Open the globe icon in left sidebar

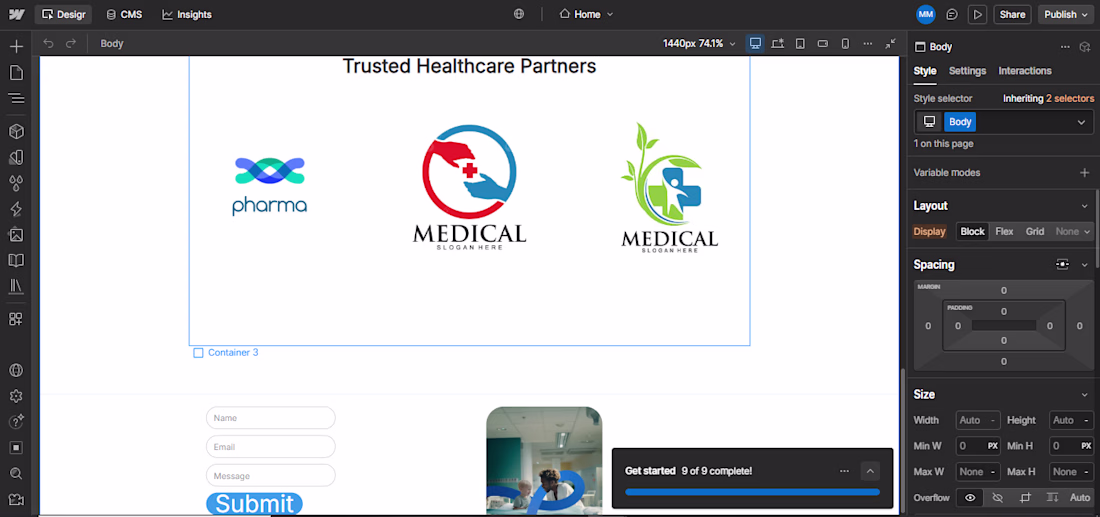(16, 370)
